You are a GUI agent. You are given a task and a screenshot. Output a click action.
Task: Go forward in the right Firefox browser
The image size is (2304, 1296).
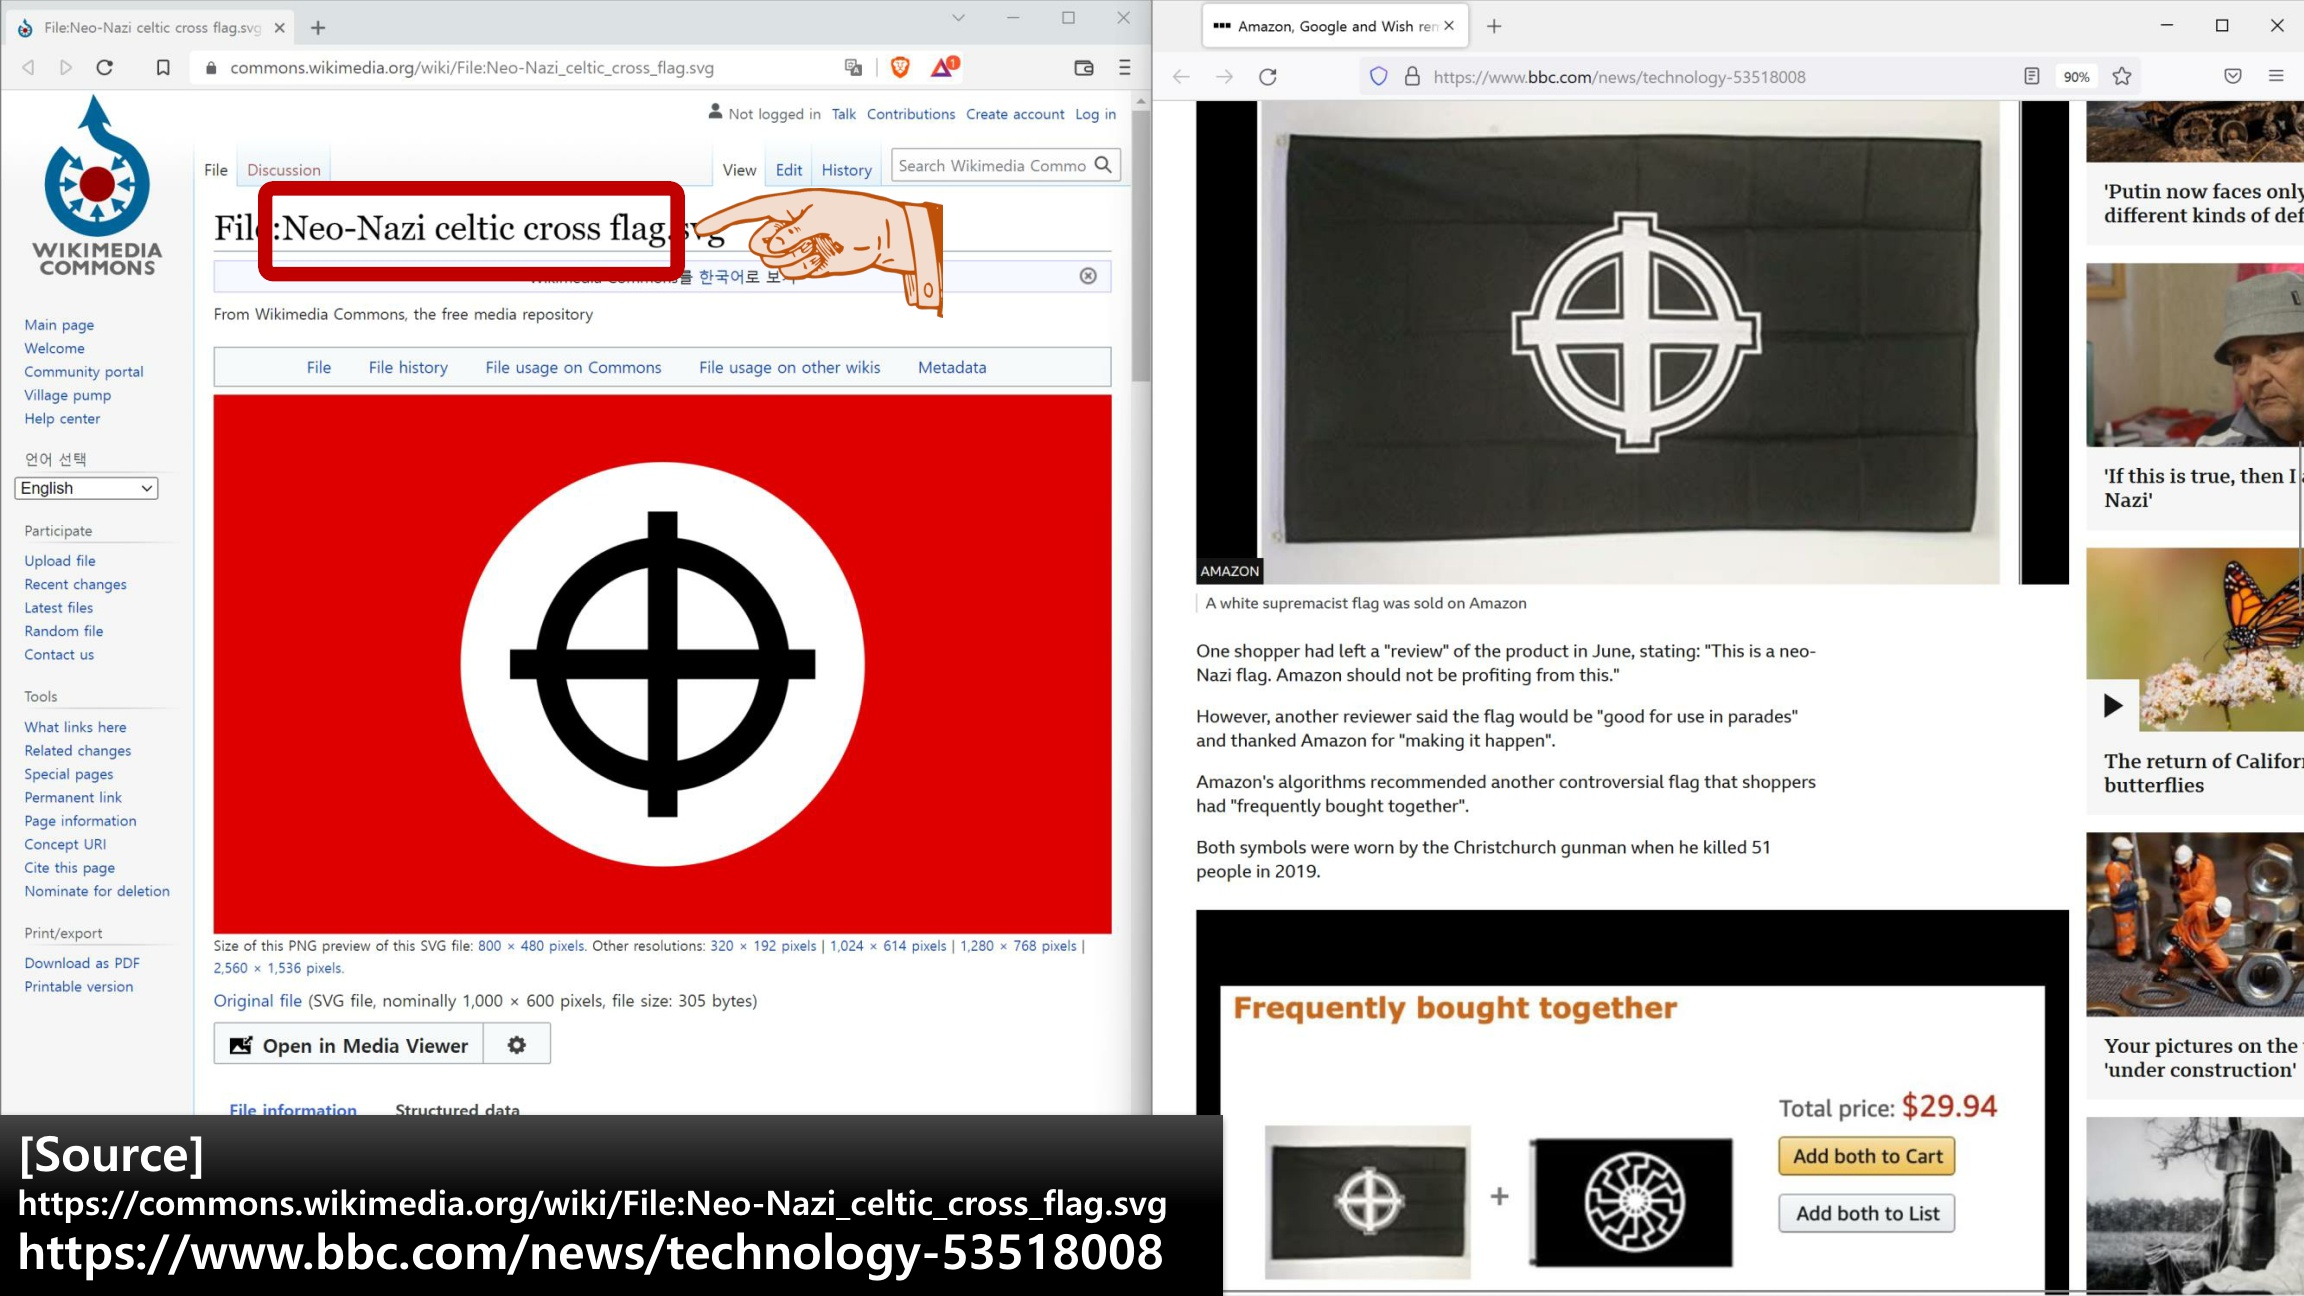tap(1224, 77)
